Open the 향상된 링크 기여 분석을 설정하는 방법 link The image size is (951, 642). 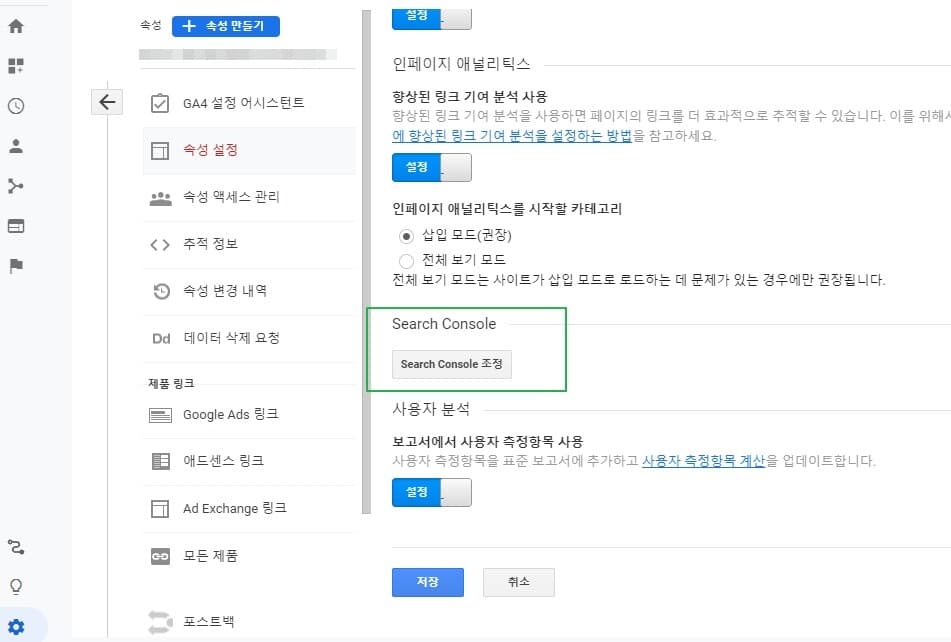tap(512, 136)
